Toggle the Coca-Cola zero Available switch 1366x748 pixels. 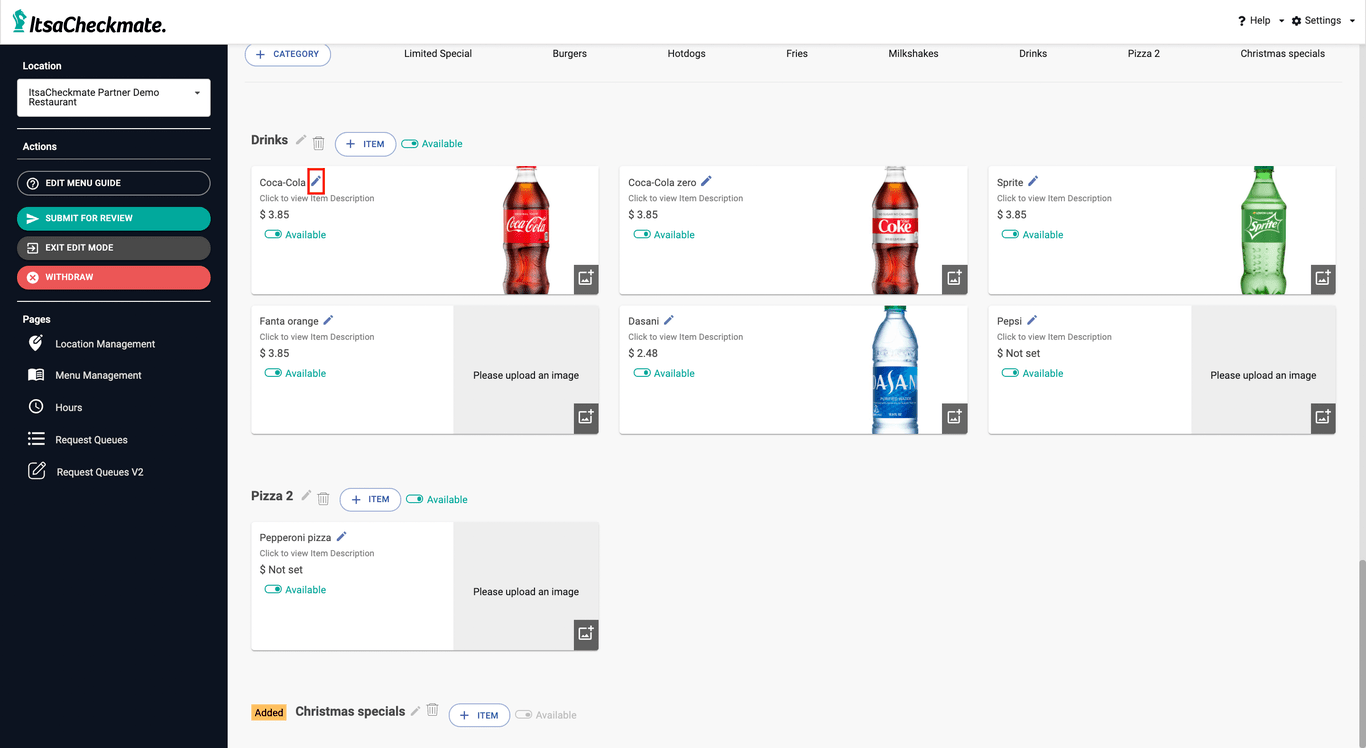tap(642, 235)
